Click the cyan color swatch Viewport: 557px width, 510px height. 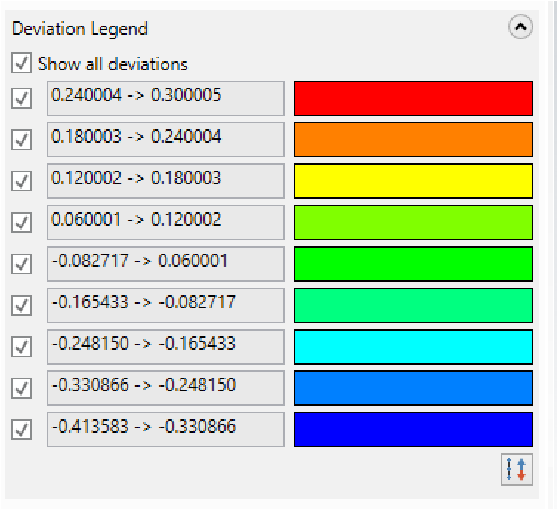tap(413, 347)
